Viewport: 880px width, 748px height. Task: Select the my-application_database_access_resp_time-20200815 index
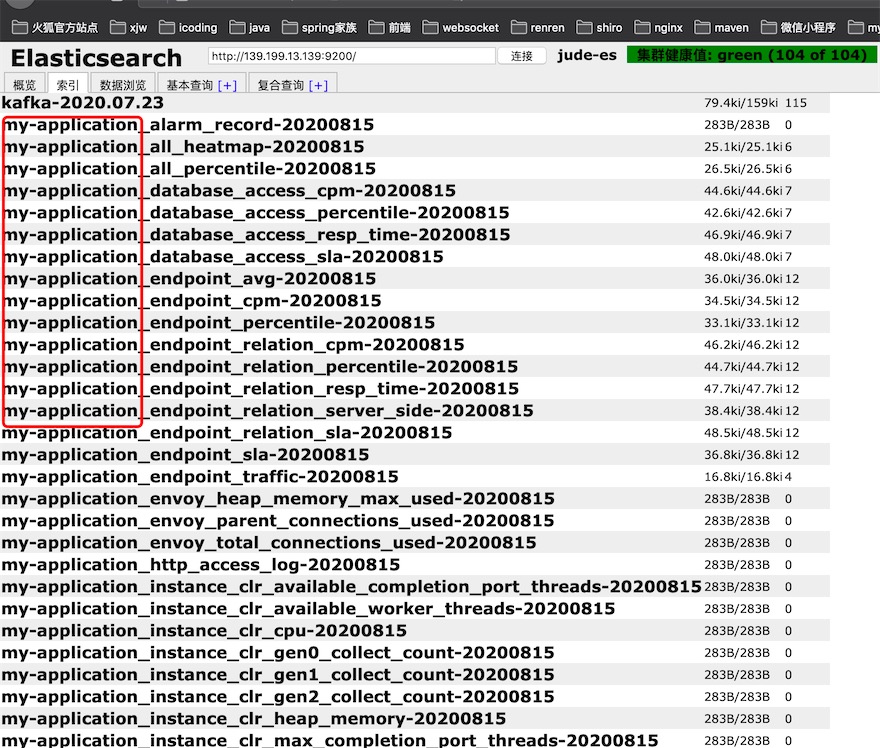(x=256, y=235)
